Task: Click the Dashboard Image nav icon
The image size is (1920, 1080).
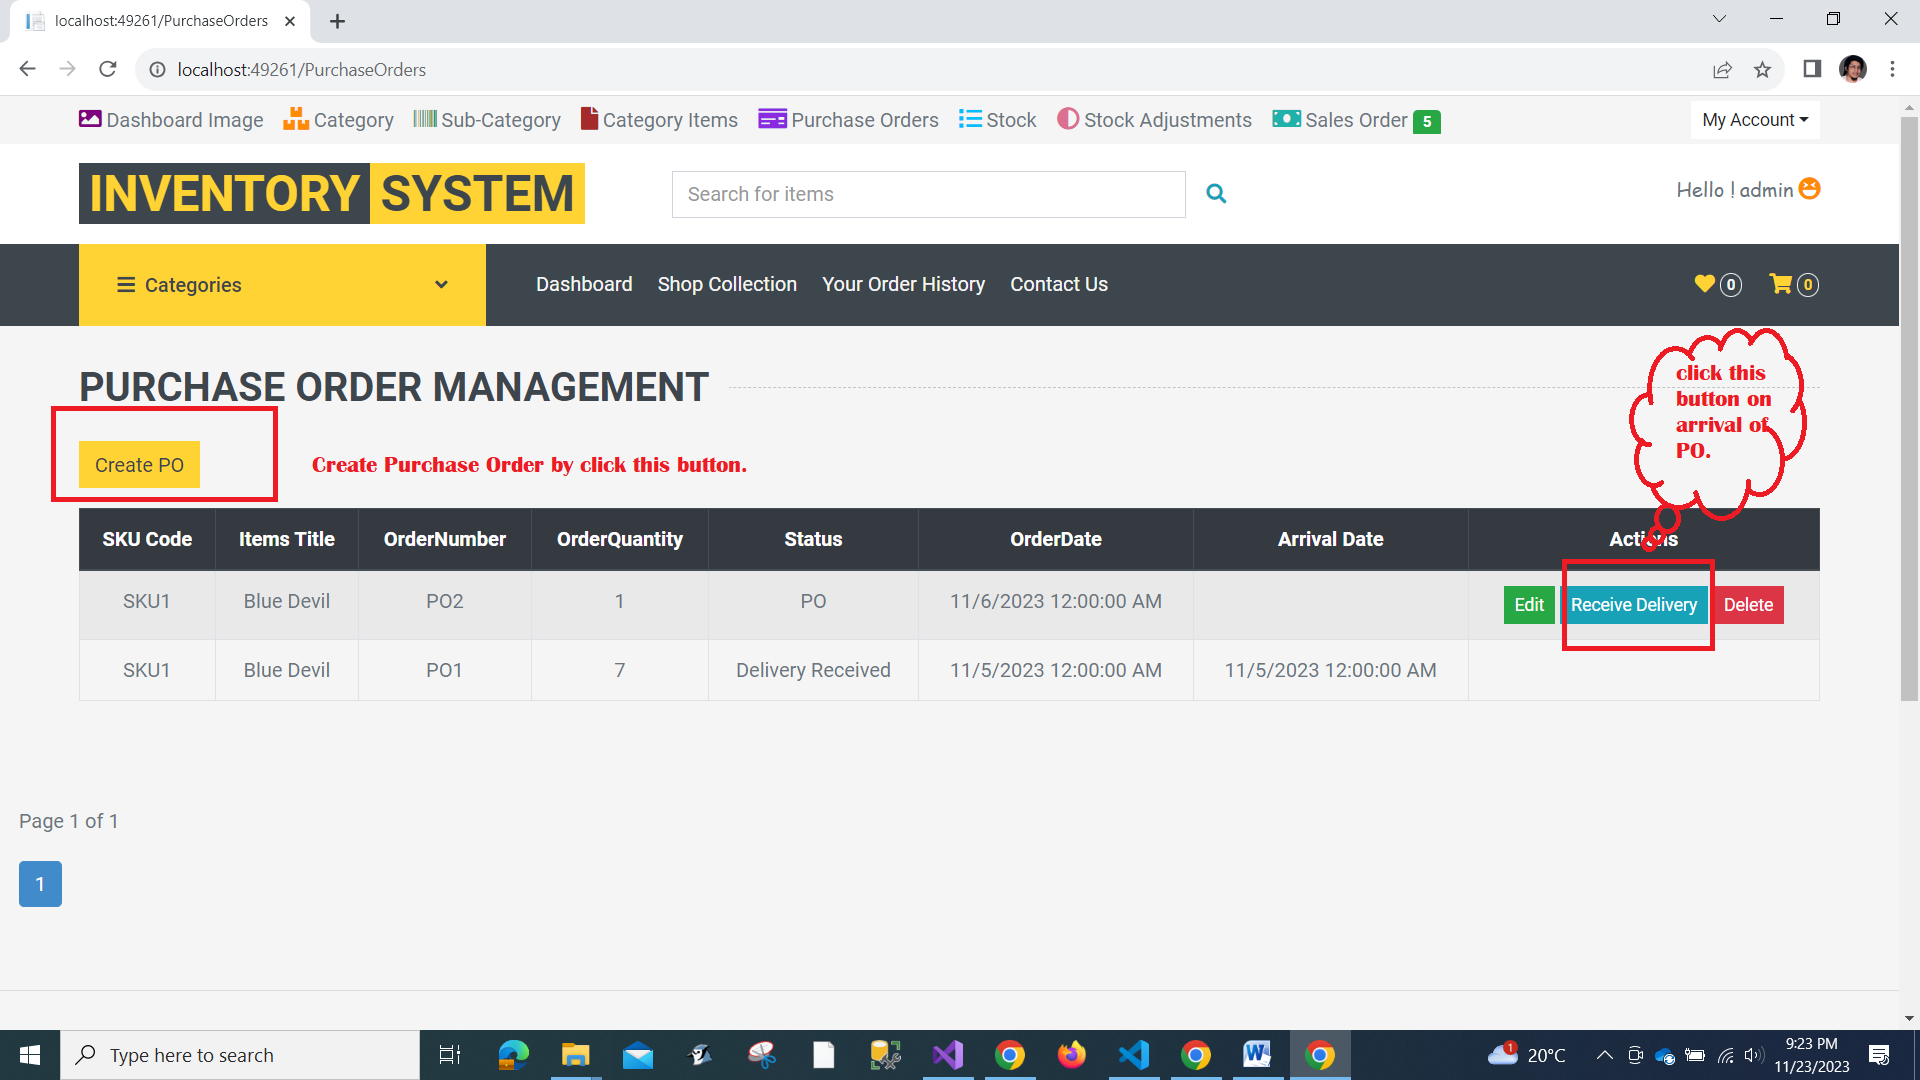Action: [90, 119]
